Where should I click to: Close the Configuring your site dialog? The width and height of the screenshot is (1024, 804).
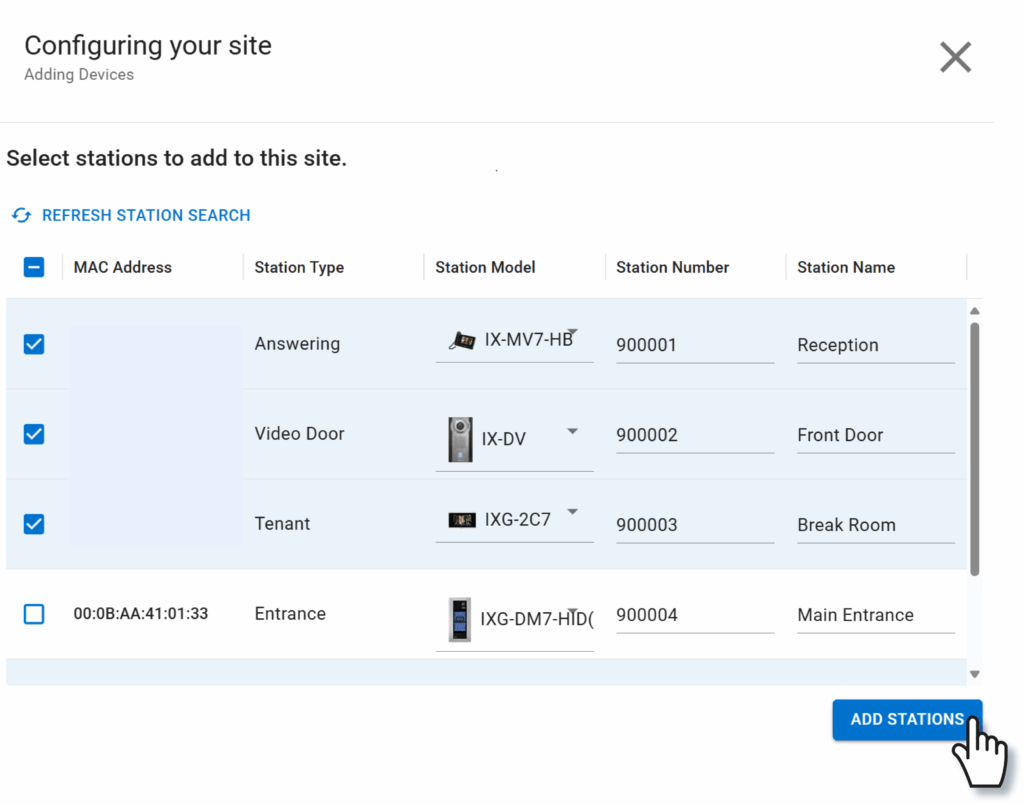pos(955,58)
